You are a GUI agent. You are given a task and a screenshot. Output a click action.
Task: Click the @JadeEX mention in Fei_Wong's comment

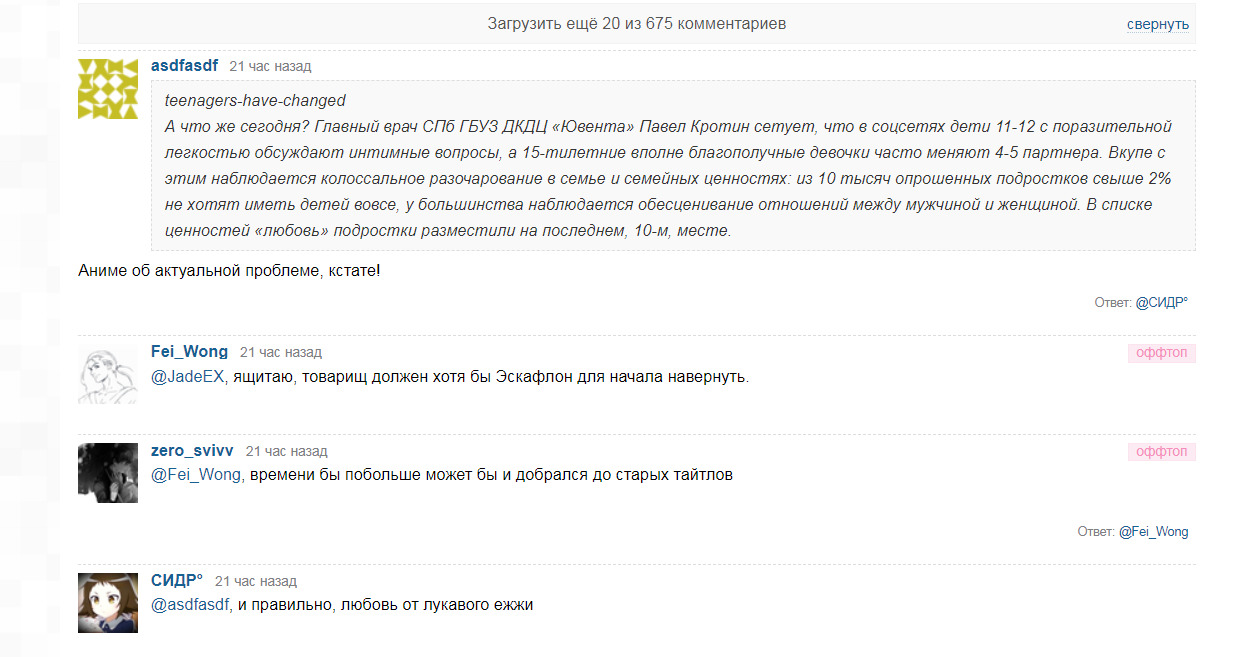point(188,377)
